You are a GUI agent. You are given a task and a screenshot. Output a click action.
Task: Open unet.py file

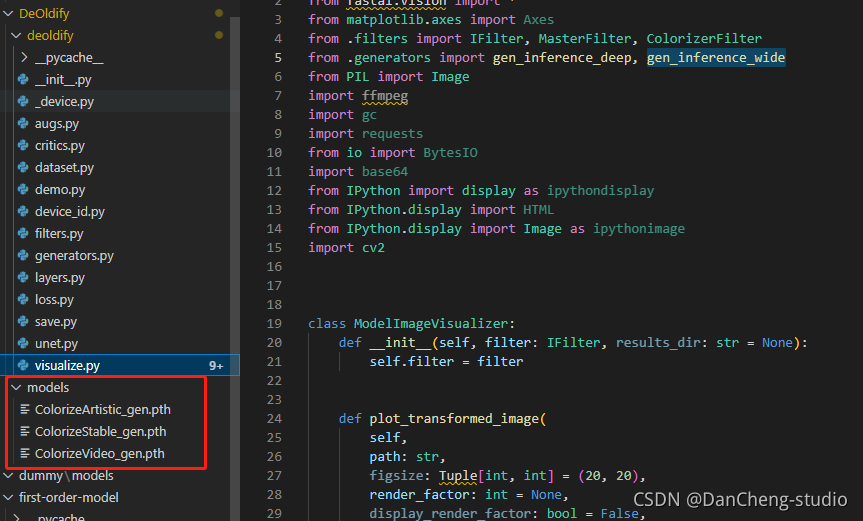pyautogui.click(x=57, y=344)
